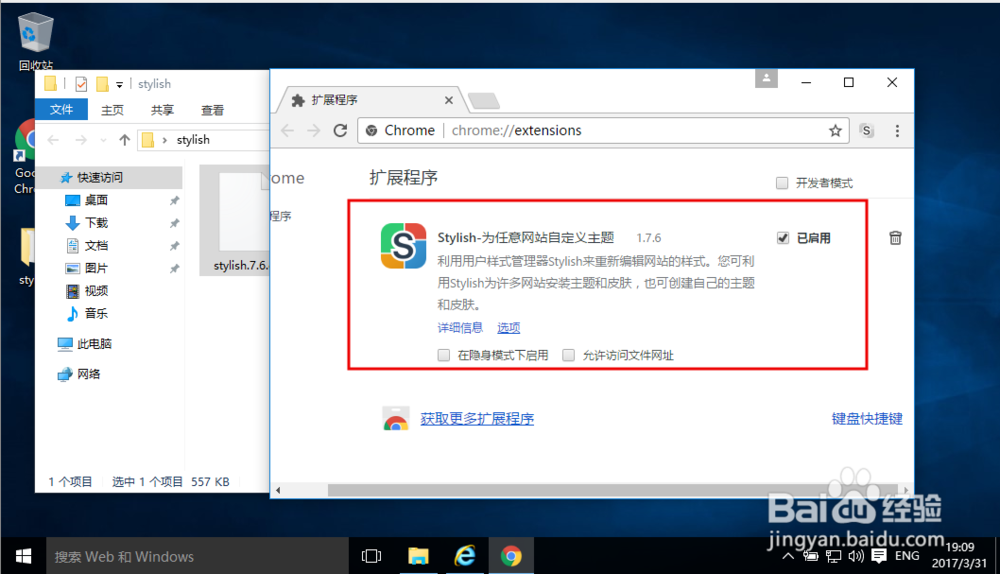
Task: Click the File Explorer up arrow
Action: tap(124, 140)
